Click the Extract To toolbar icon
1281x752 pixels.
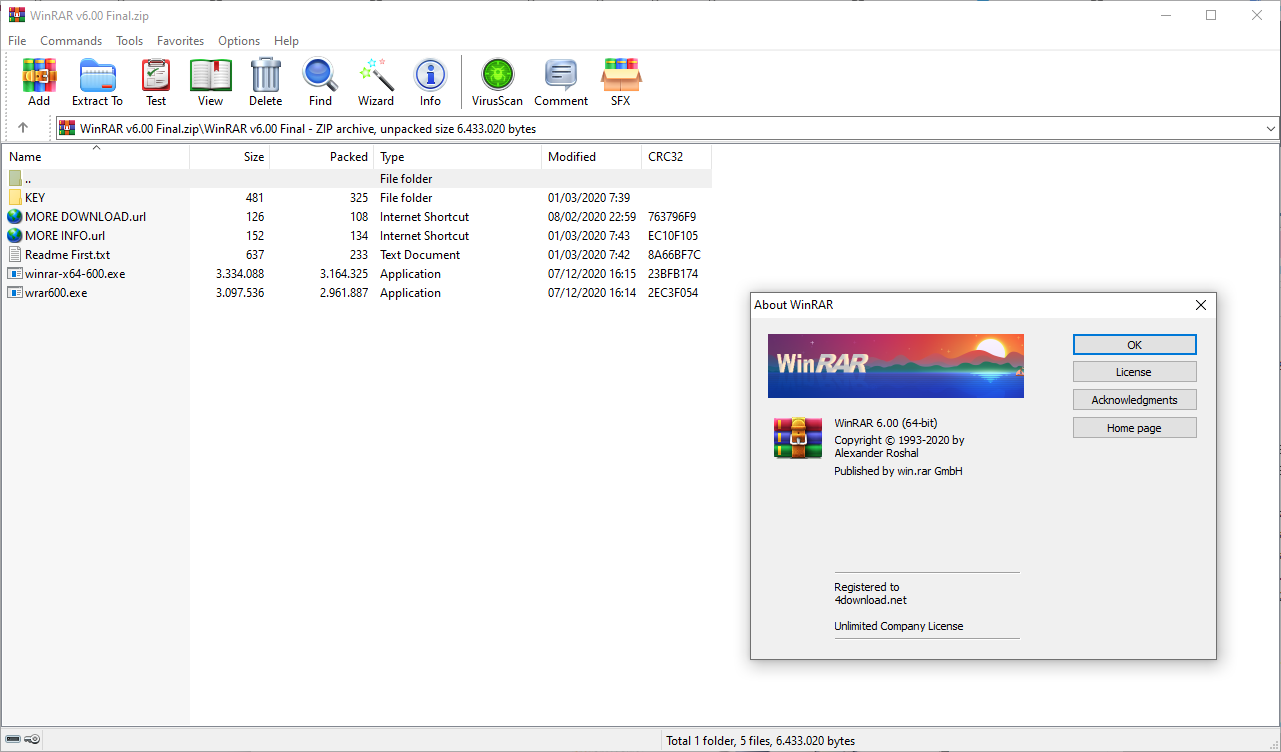click(x=97, y=75)
